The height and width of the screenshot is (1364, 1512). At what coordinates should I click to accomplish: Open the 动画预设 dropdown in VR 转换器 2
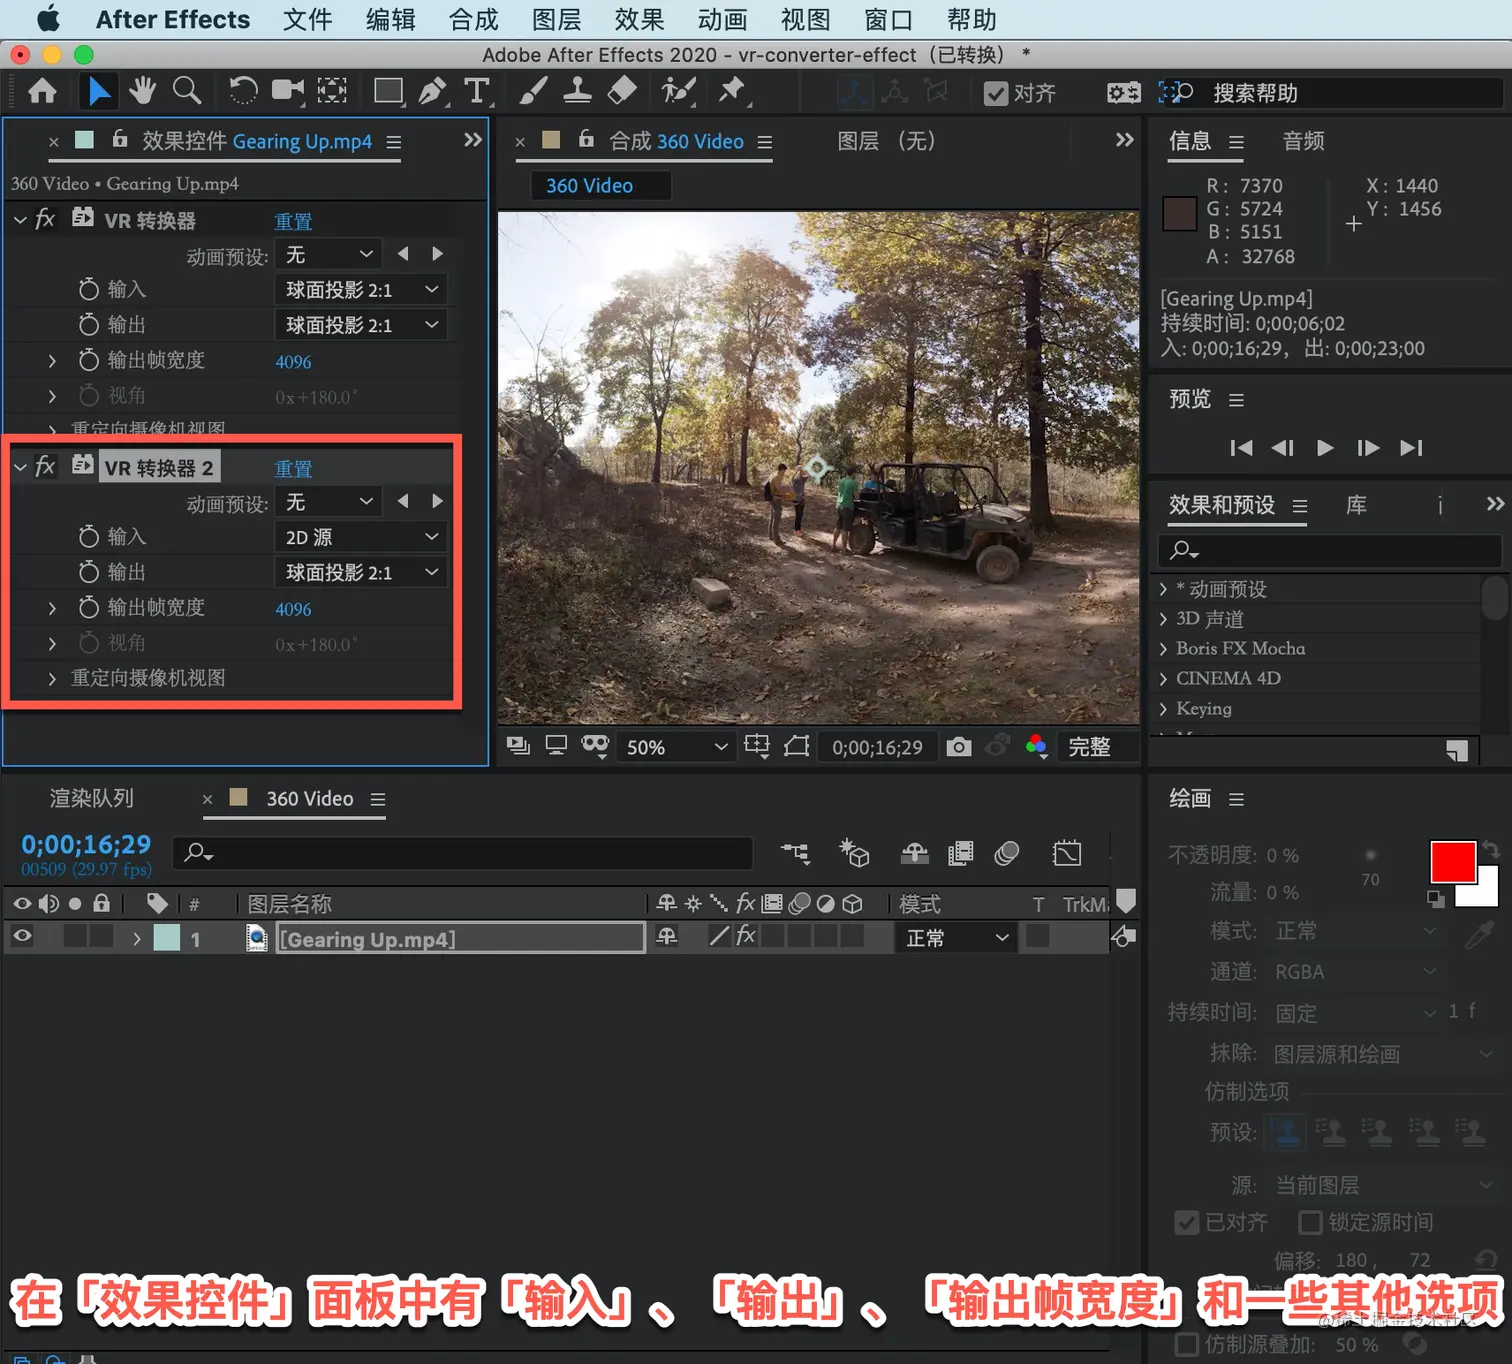(329, 502)
